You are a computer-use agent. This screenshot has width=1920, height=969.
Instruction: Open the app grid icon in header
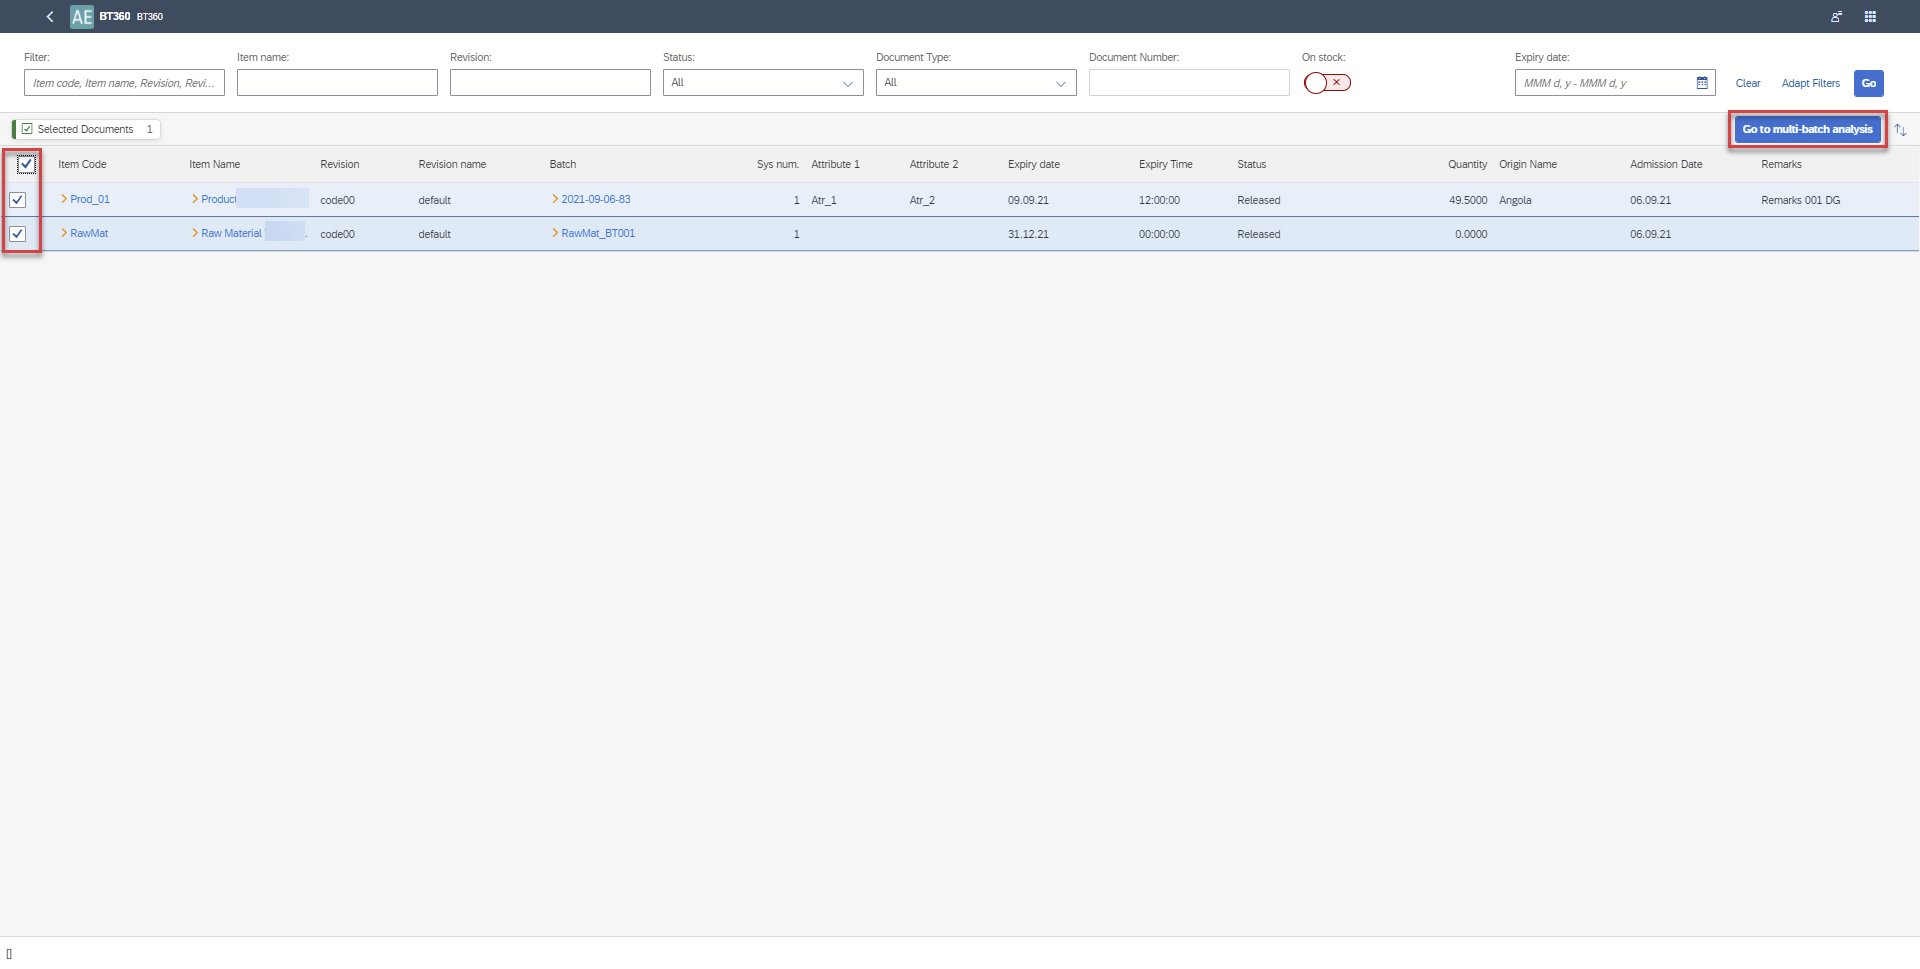point(1871,16)
